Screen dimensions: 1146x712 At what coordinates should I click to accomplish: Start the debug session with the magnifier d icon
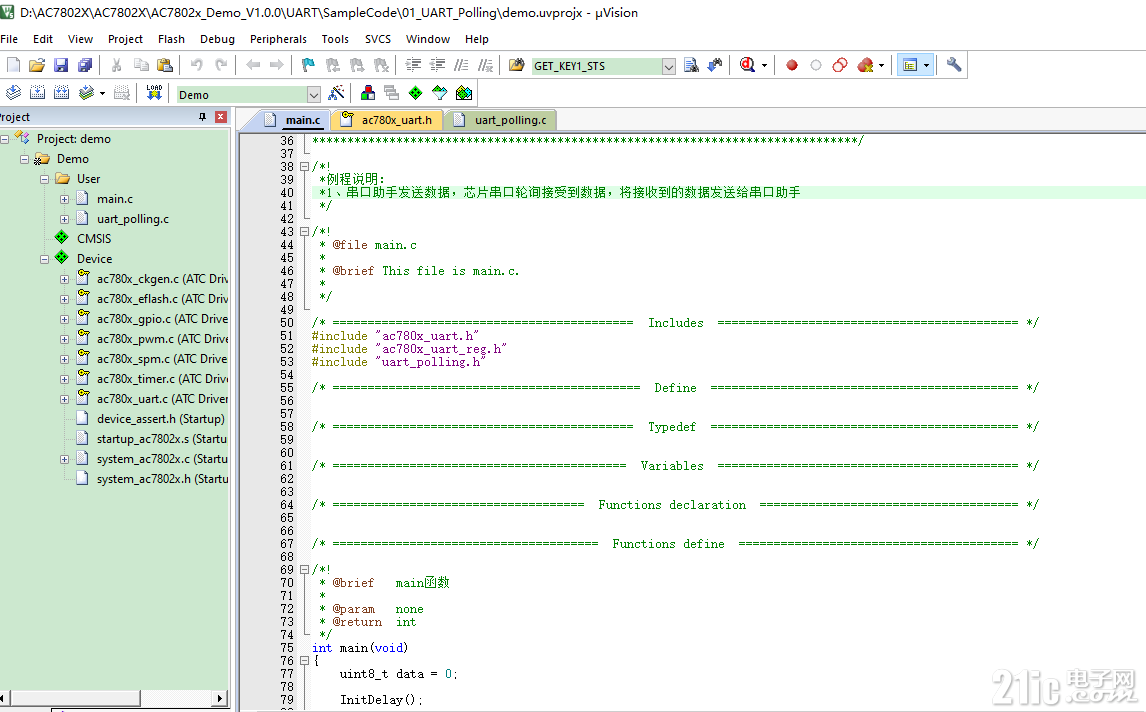click(746, 65)
